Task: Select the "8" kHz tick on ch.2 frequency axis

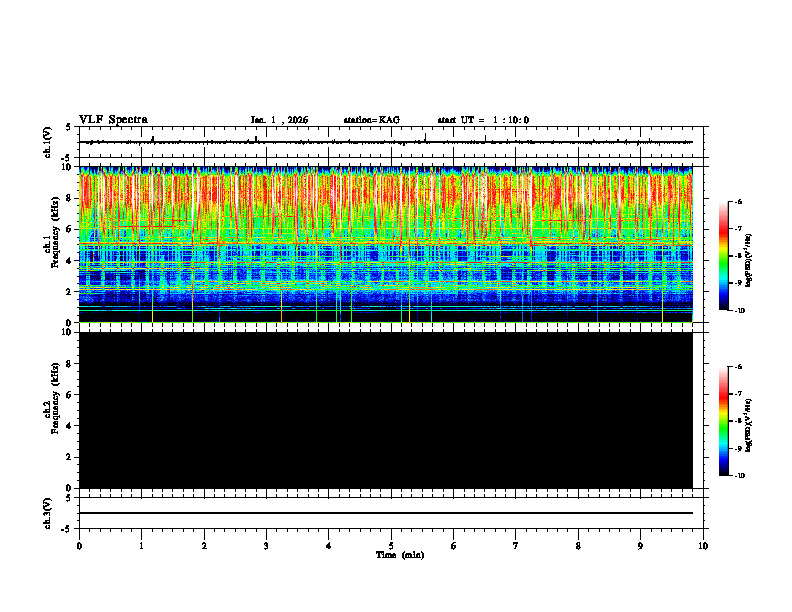Action: [x=70, y=364]
